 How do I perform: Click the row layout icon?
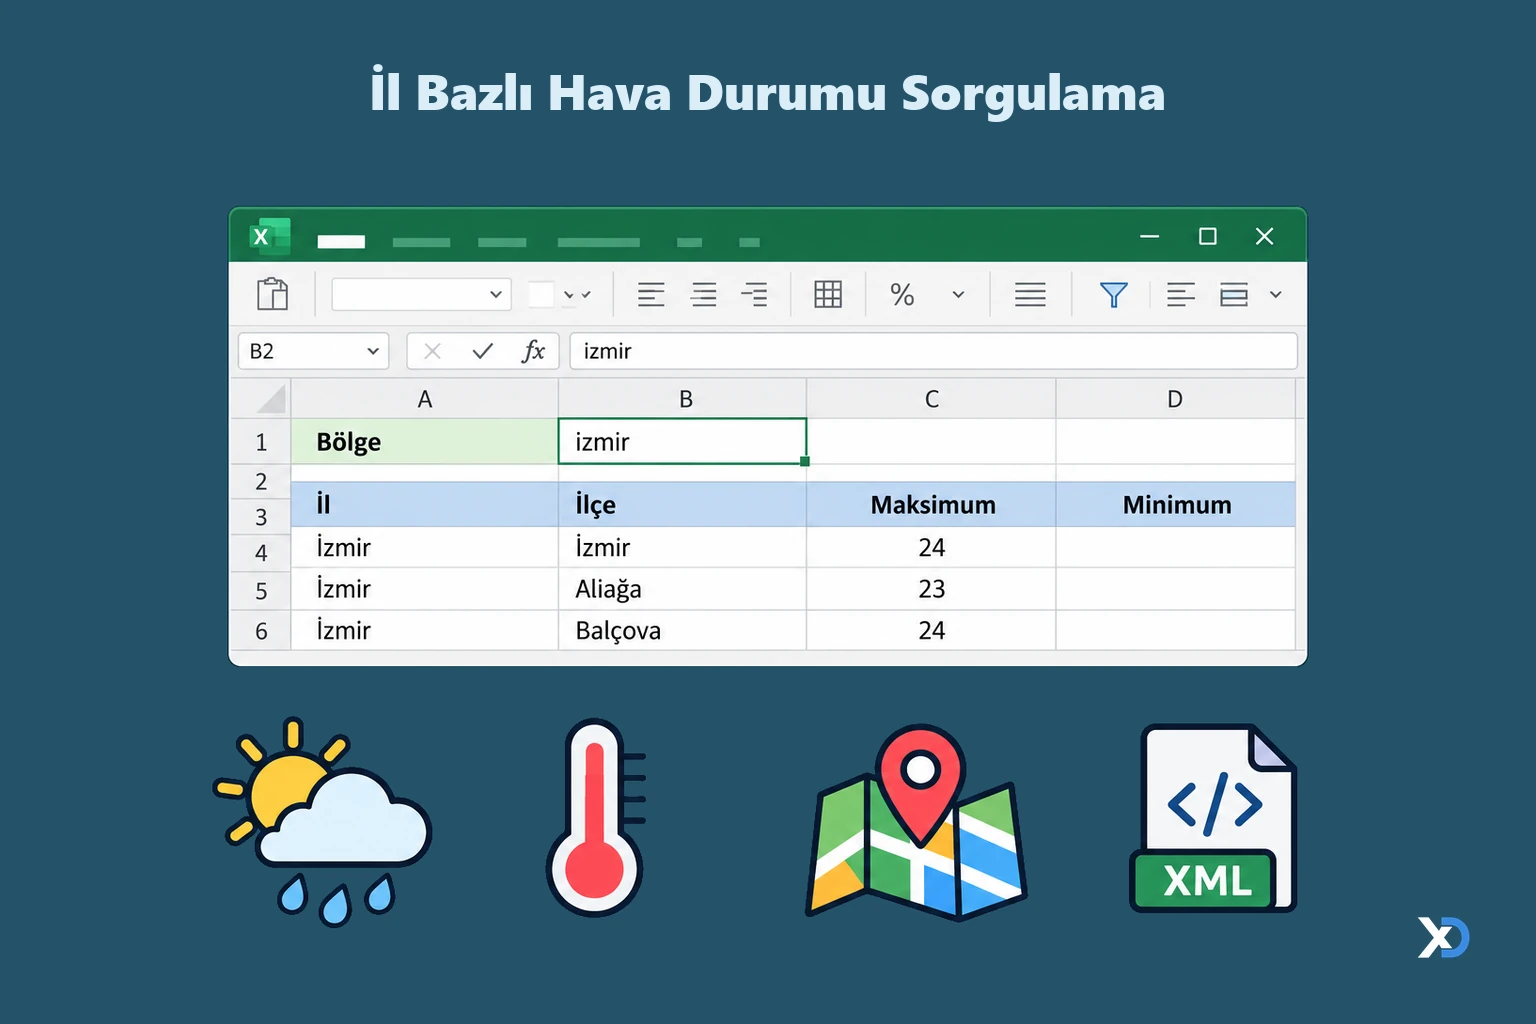point(1234,294)
